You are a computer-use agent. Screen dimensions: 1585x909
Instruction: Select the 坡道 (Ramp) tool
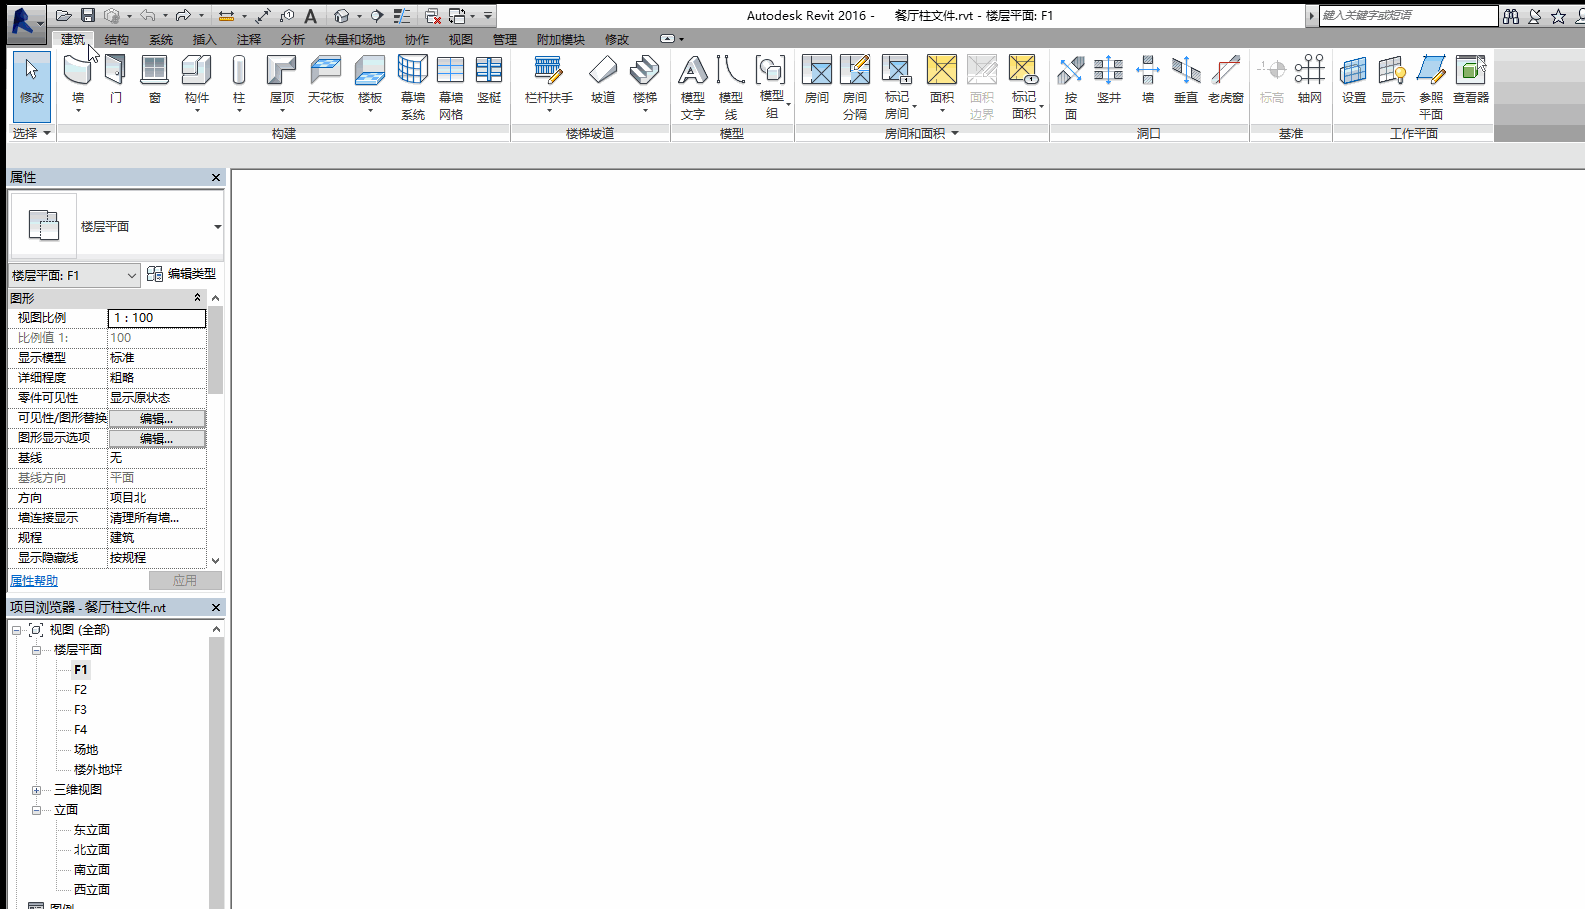coord(603,79)
